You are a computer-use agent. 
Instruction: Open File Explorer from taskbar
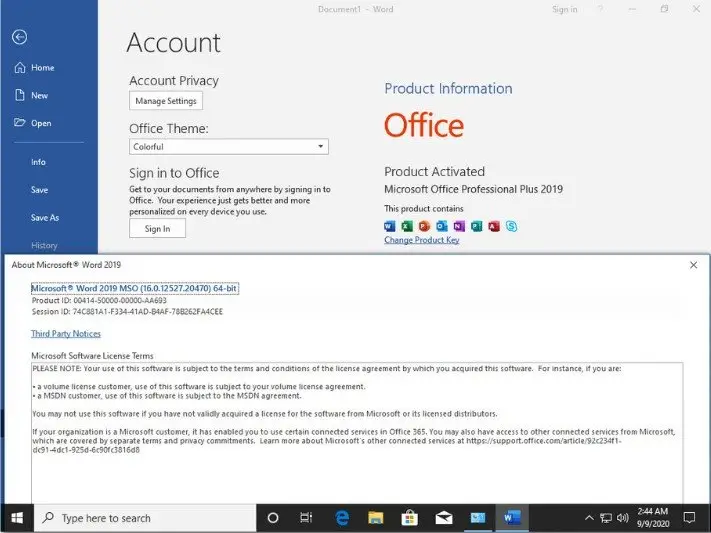pos(376,518)
